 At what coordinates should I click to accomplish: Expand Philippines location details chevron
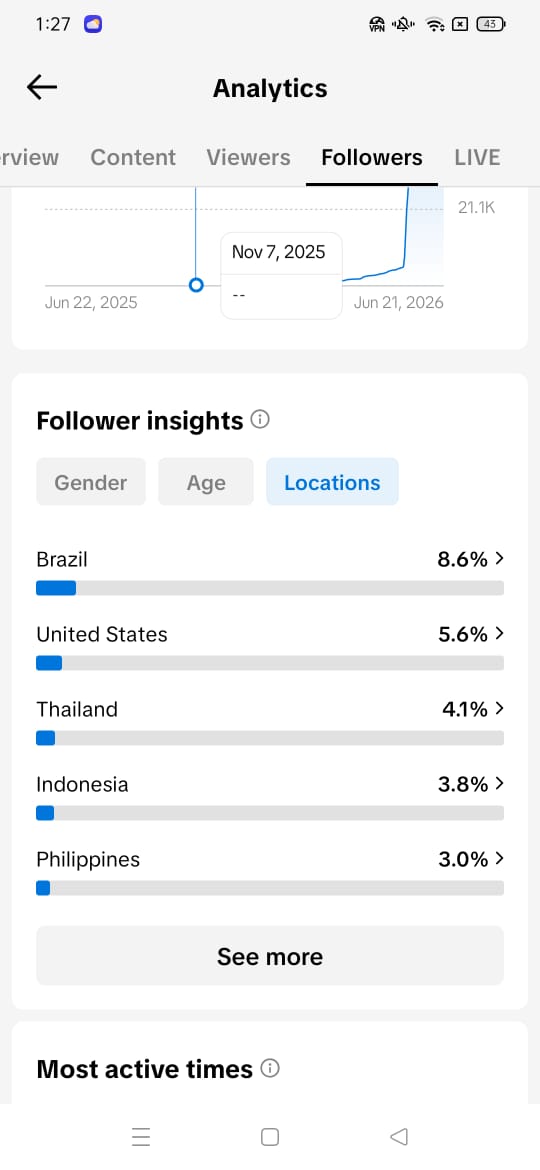[x=499, y=859]
